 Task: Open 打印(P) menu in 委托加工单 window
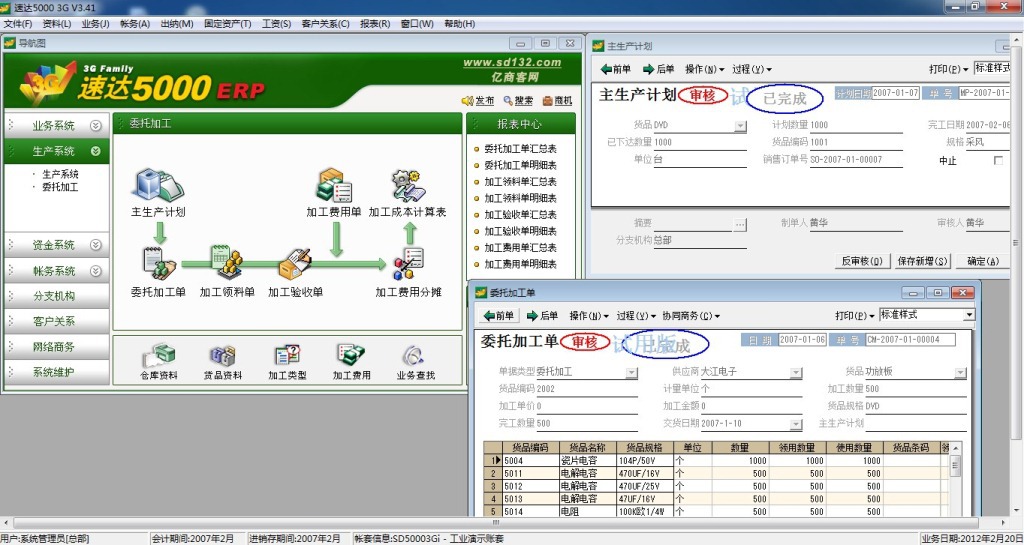(855, 316)
